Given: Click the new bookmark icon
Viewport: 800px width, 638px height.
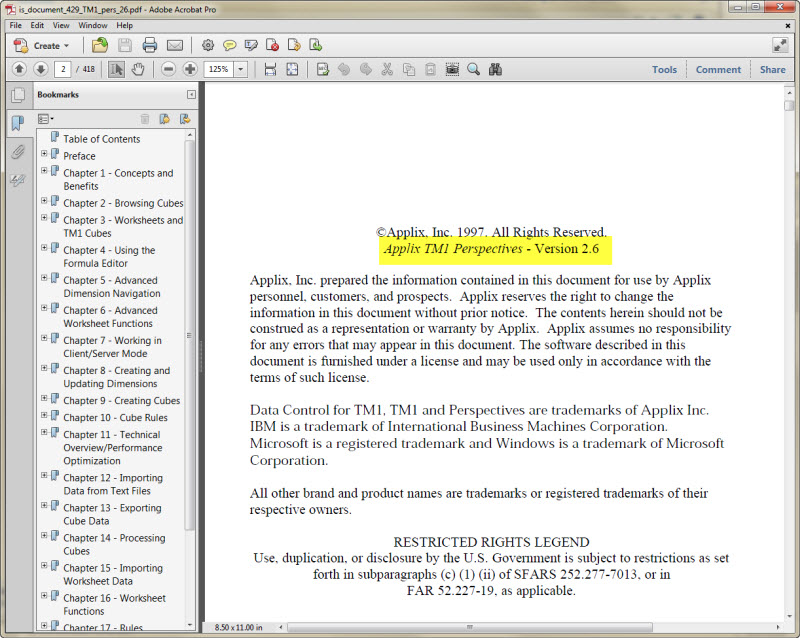Looking at the screenshot, I should tap(165, 118).
